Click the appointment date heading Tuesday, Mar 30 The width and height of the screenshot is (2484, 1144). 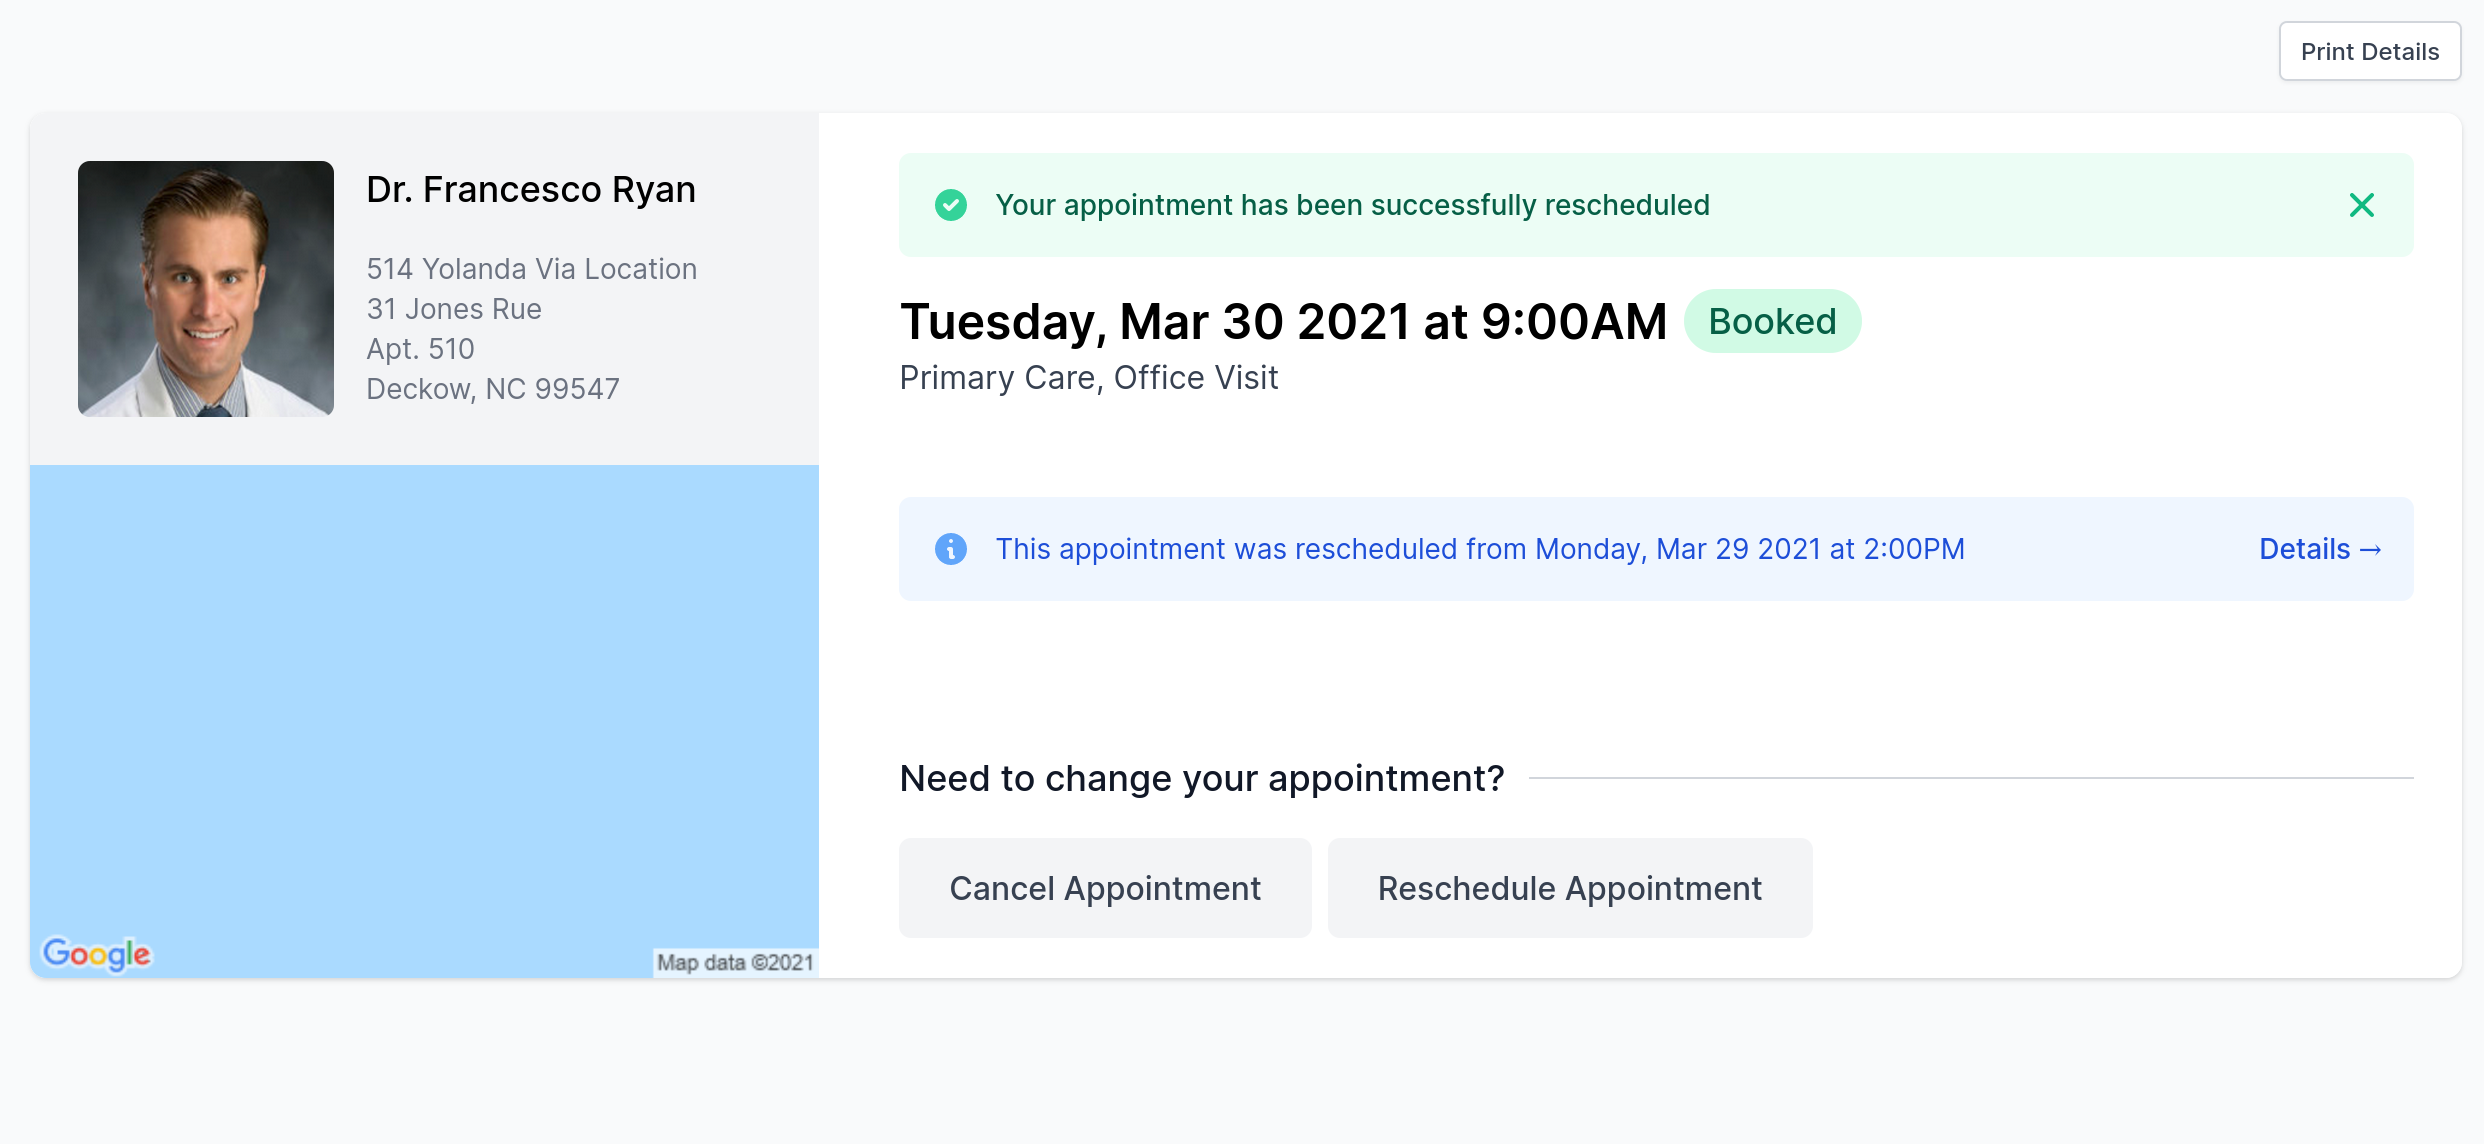point(1283,322)
